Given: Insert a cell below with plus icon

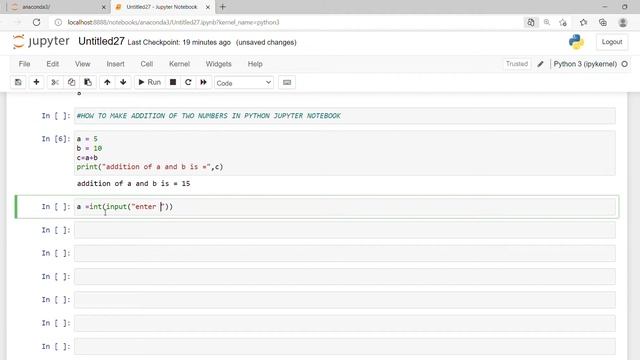Looking at the screenshot, I should 36,82.
